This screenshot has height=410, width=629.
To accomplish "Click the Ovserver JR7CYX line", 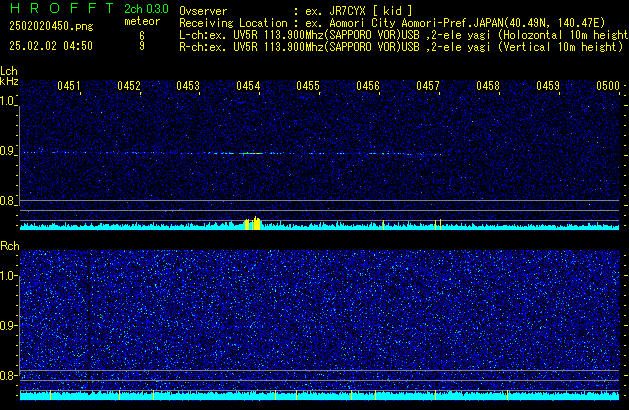I will [296, 11].
